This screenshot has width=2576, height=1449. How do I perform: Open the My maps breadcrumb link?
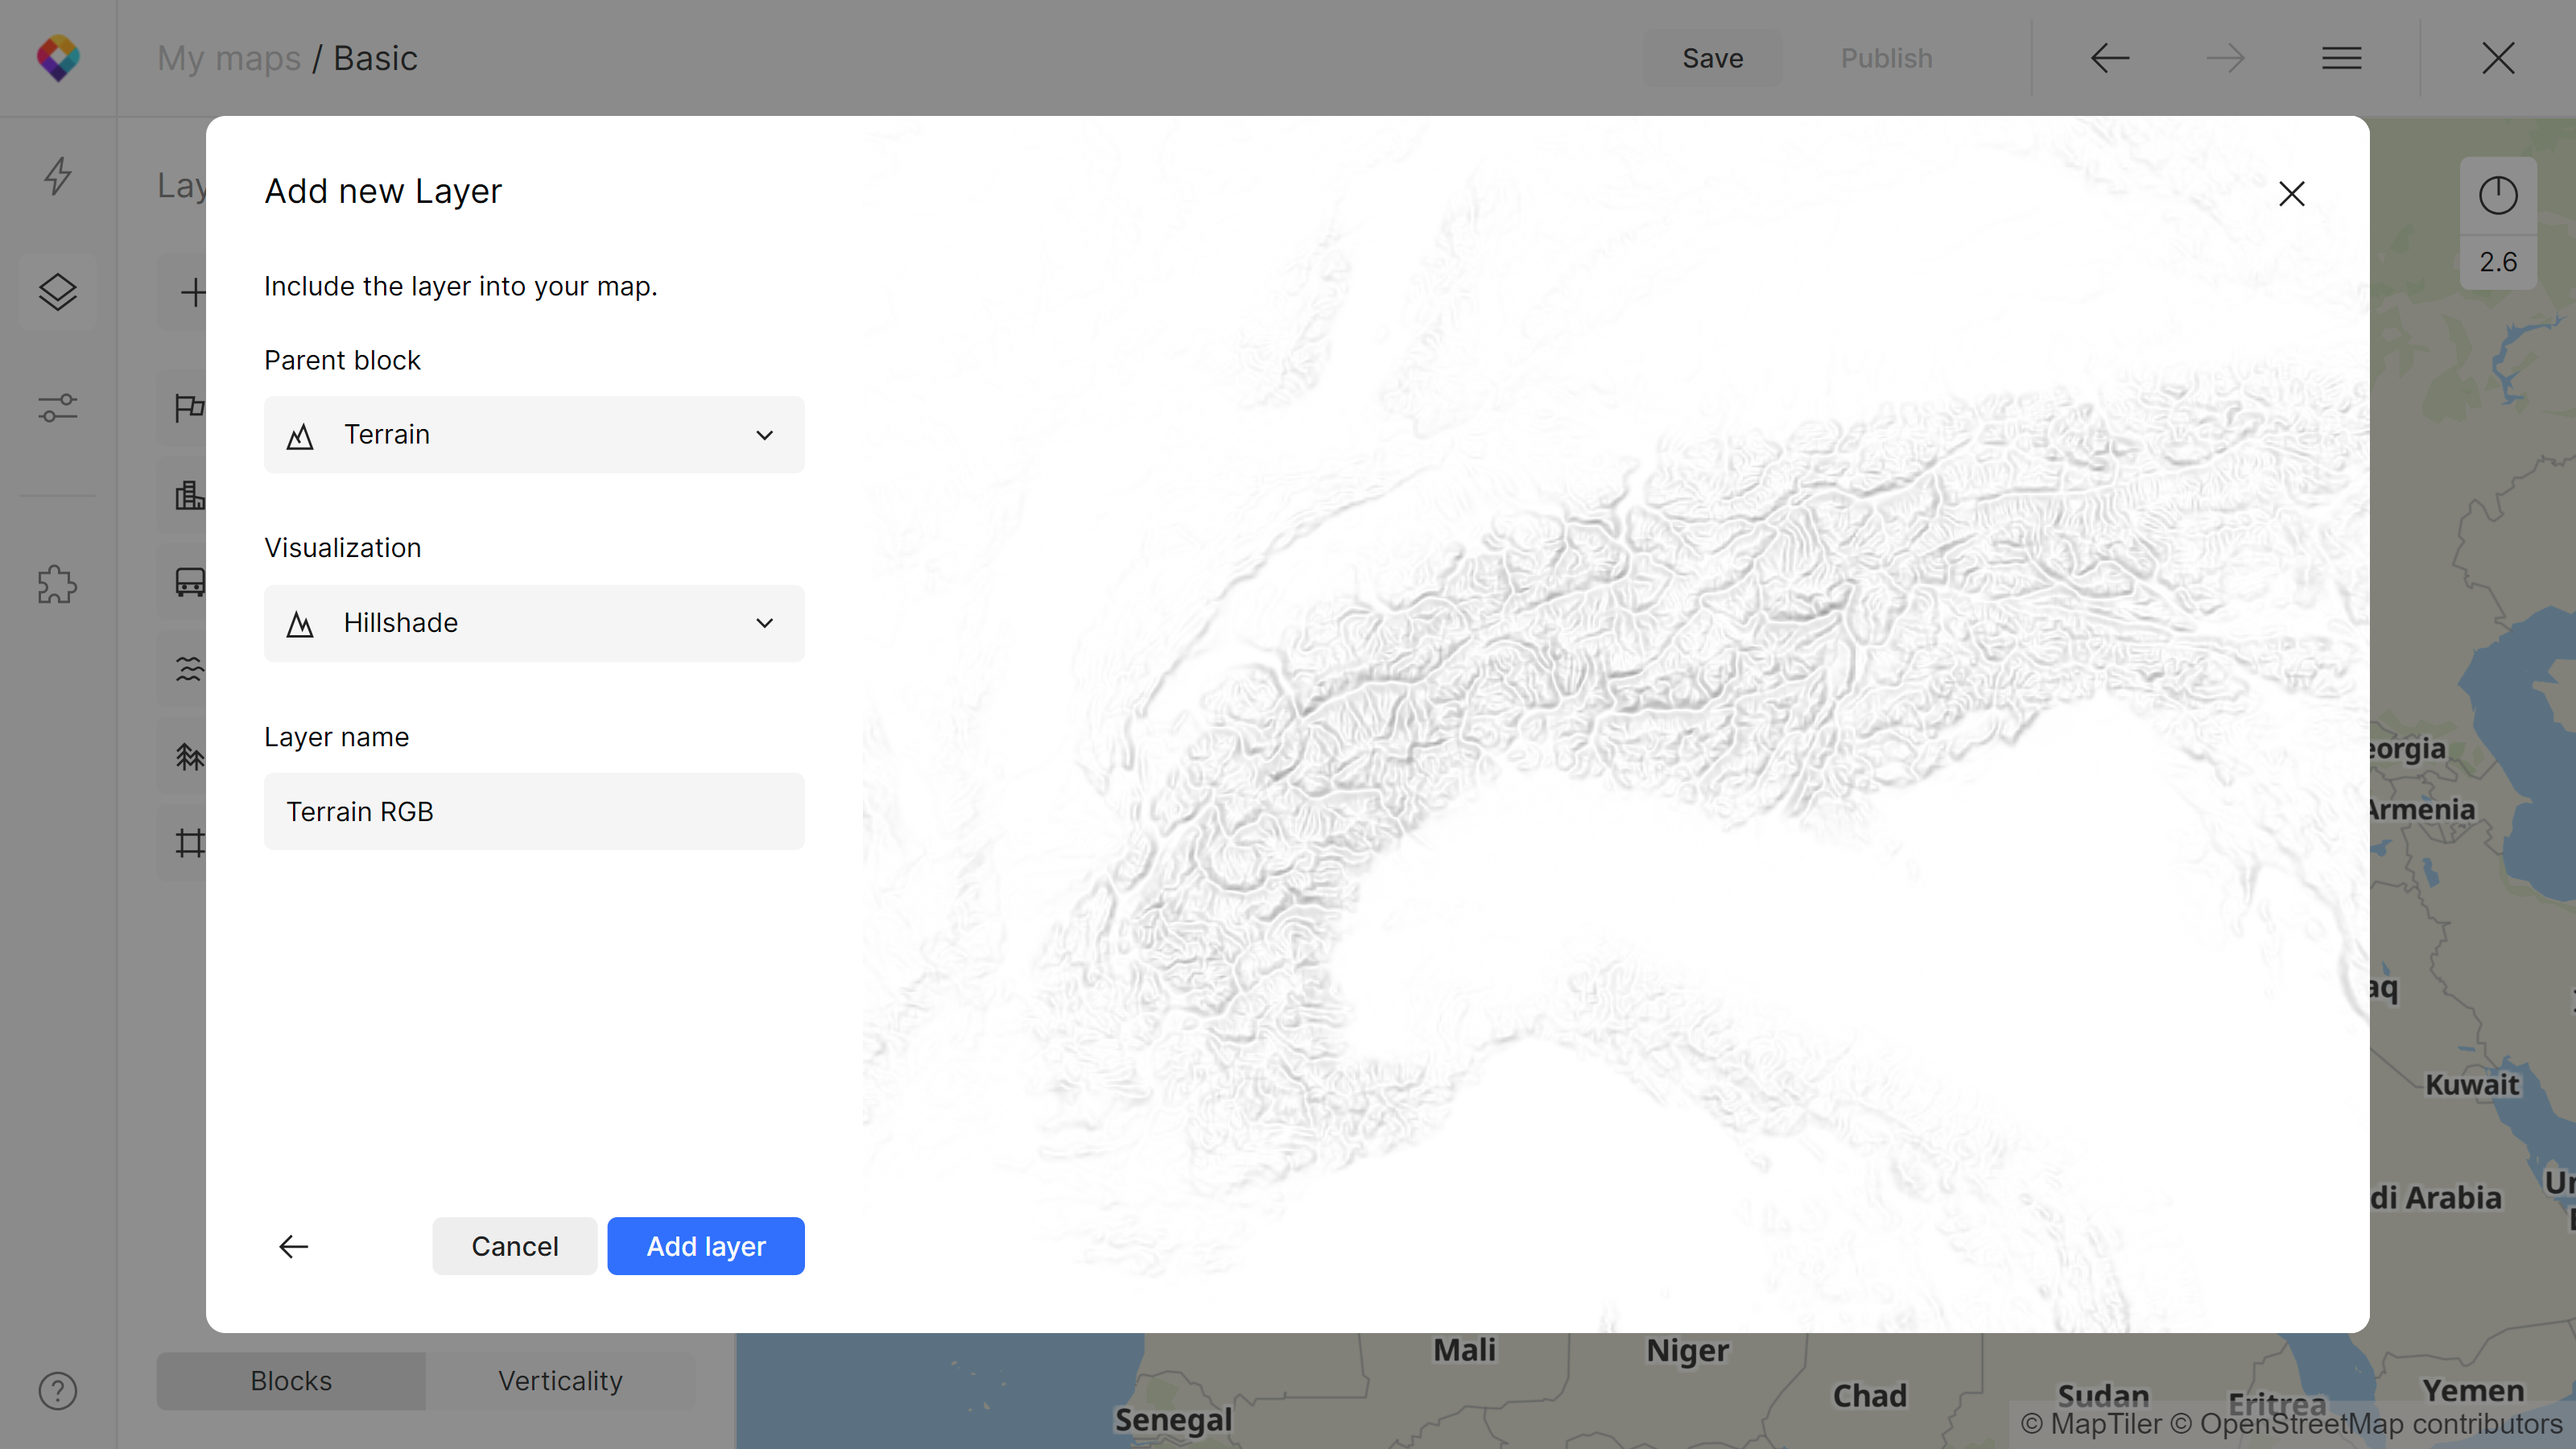pos(229,58)
